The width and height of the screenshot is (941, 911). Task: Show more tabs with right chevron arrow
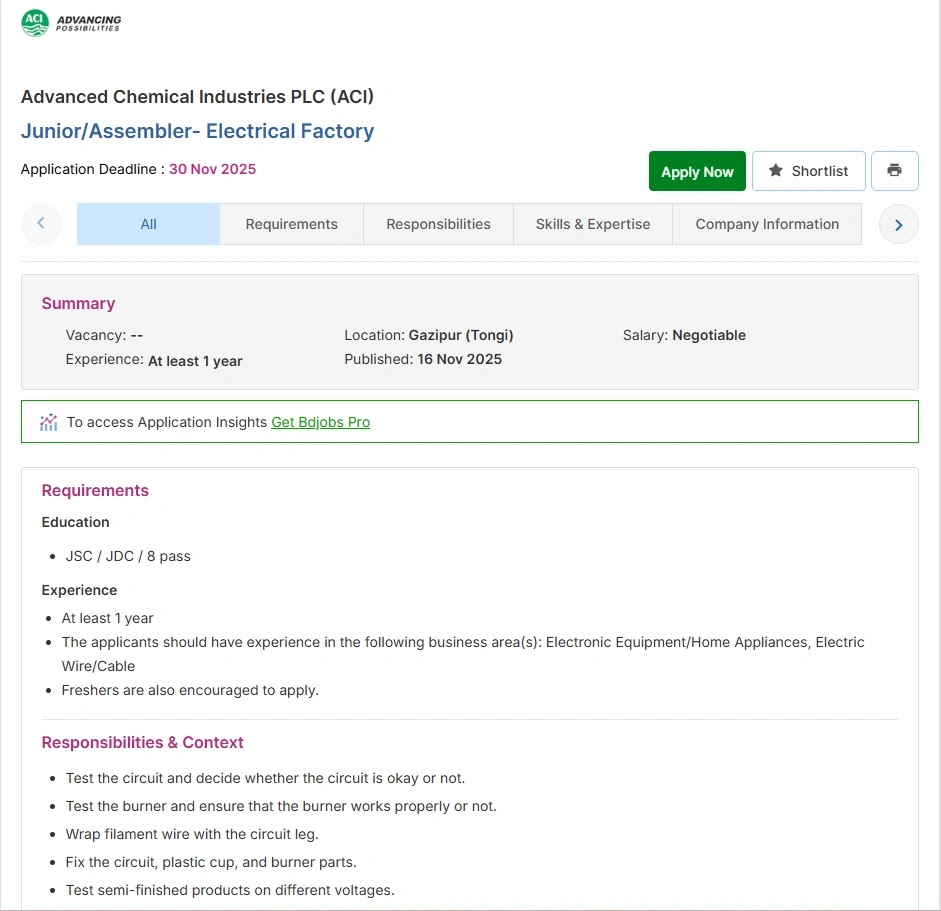pos(898,224)
